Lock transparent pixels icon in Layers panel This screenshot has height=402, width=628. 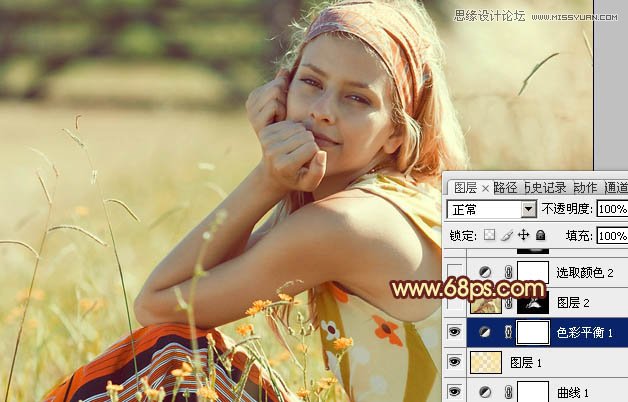click(489, 235)
